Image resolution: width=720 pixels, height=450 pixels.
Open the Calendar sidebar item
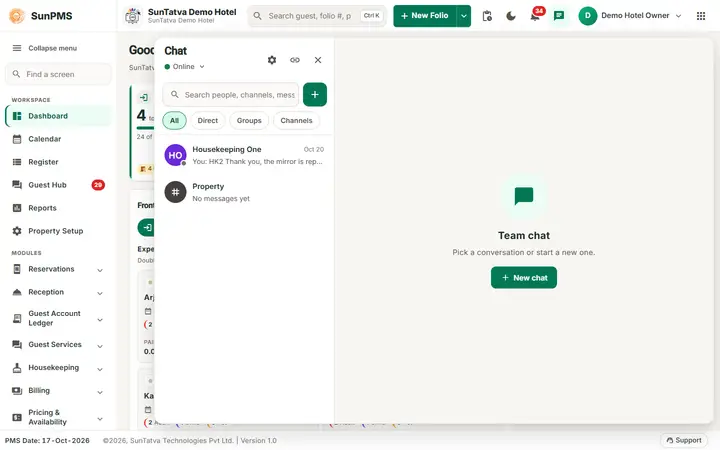(x=58, y=139)
